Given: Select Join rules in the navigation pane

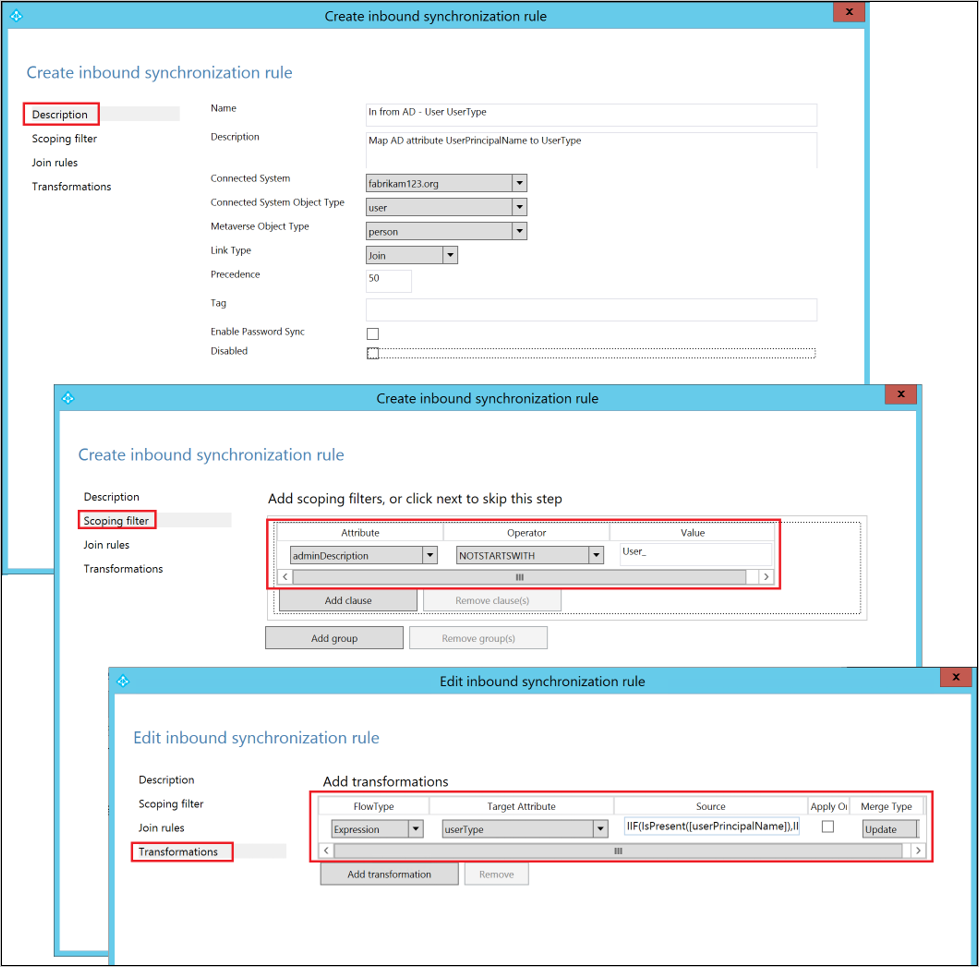Looking at the screenshot, I should tap(54, 162).
